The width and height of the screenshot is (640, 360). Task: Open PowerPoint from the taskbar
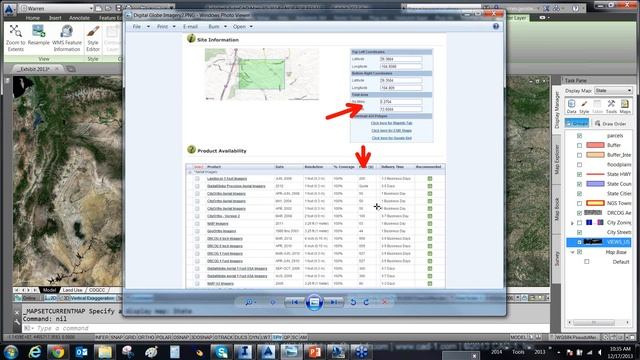[x=314, y=352]
